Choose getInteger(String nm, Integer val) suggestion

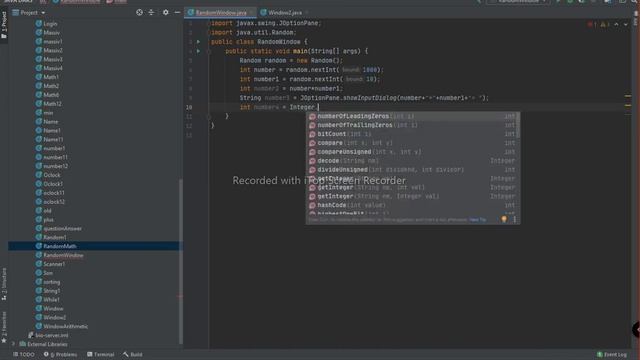pos(411,196)
